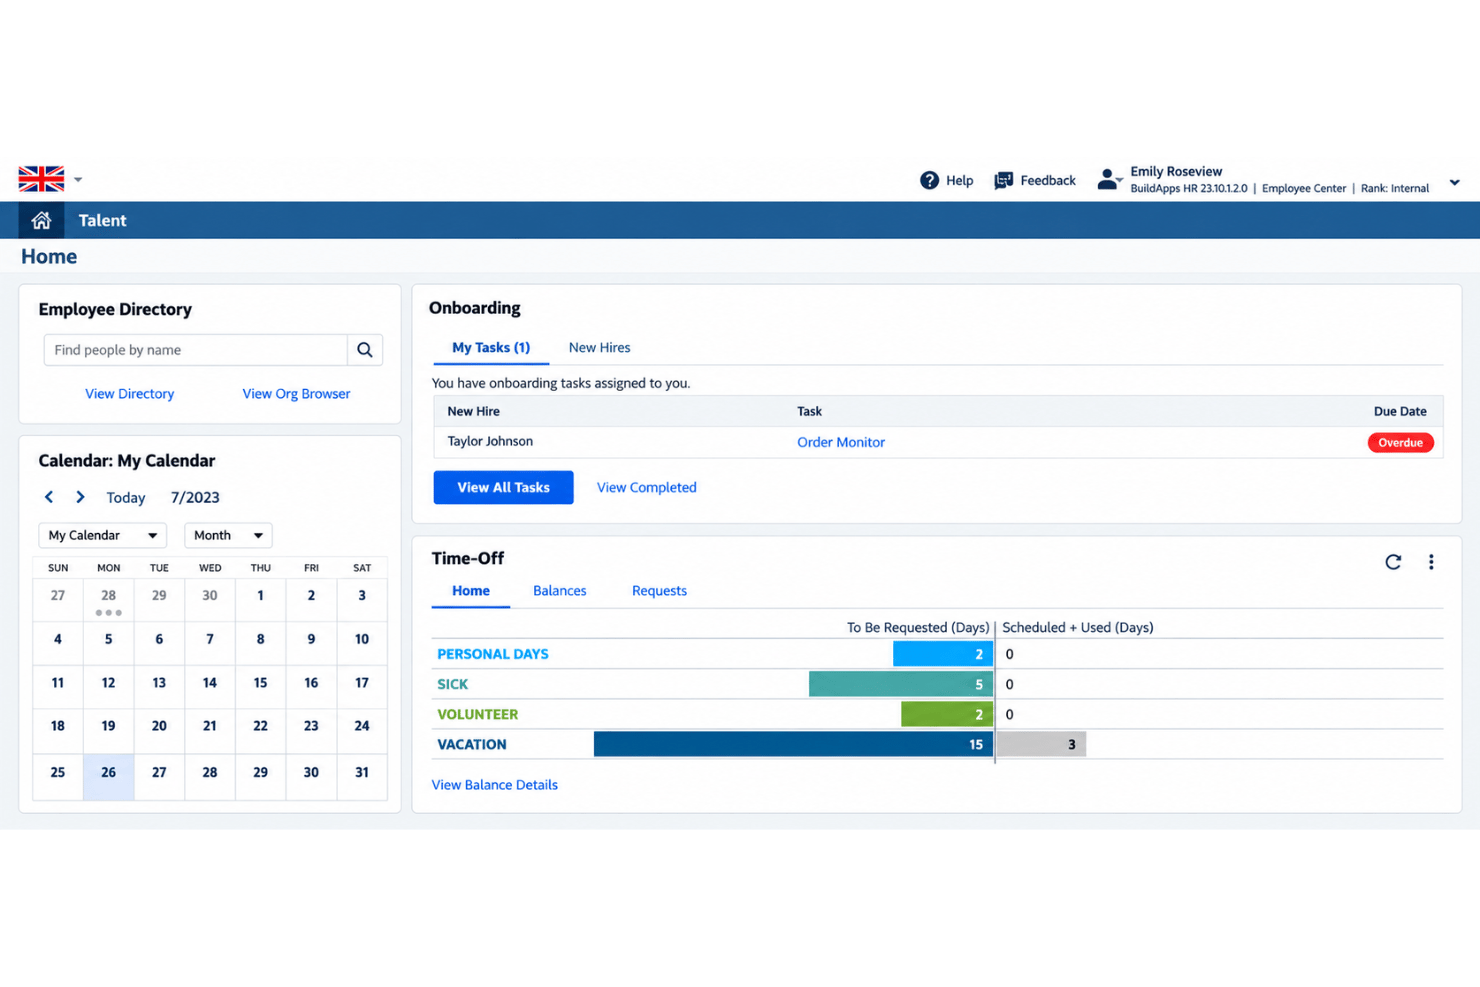Click the Today button in calendar

click(x=126, y=497)
